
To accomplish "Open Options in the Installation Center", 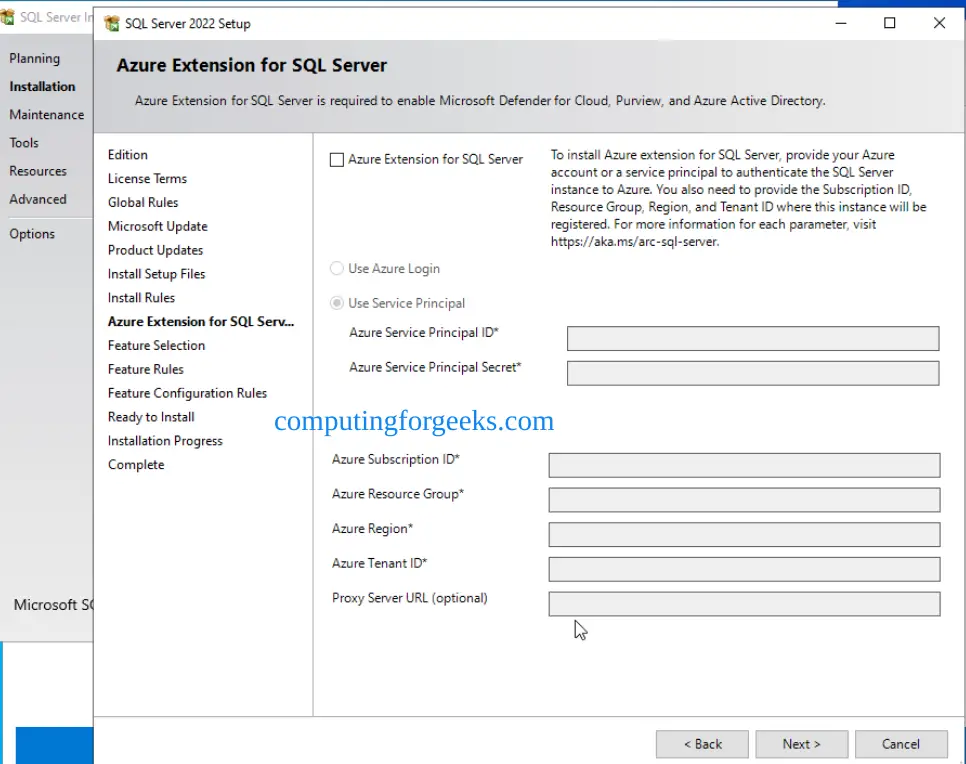I will [x=32, y=234].
